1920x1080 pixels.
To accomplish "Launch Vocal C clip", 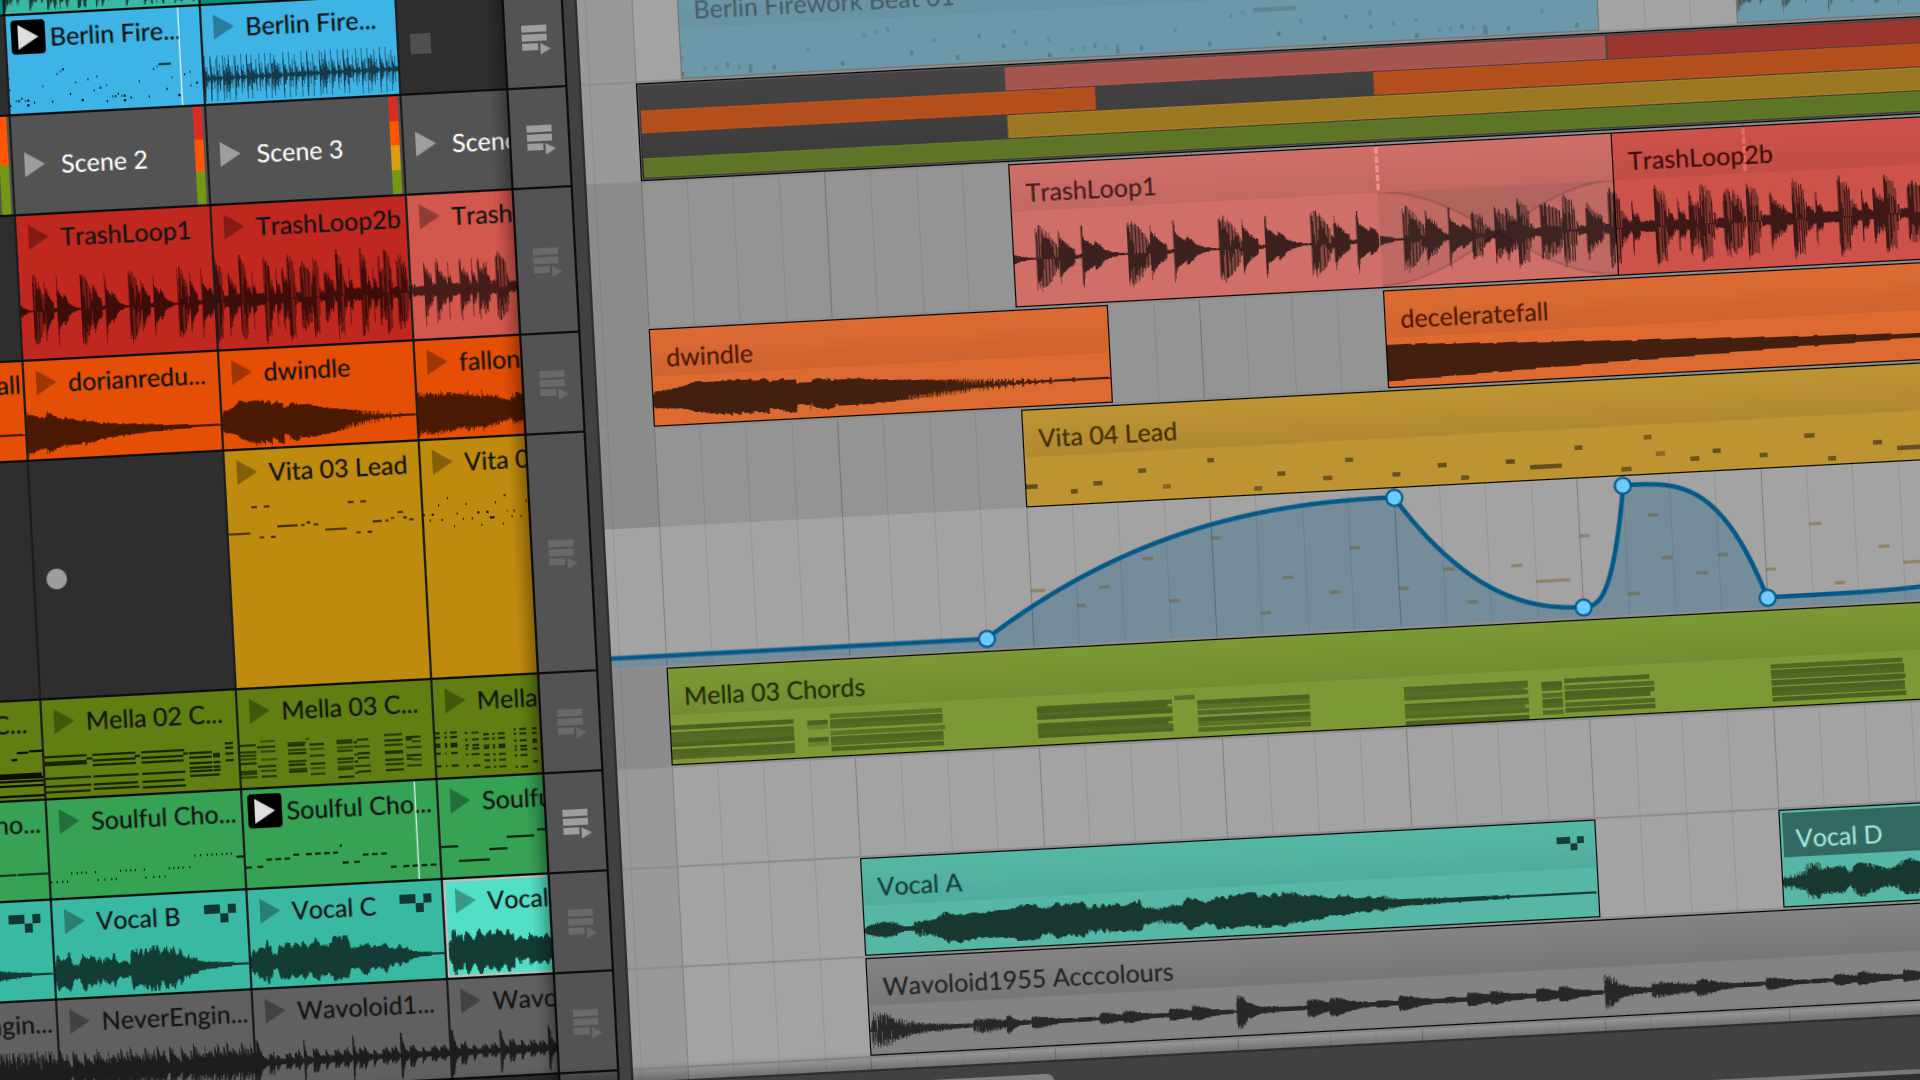I will coord(268,911).
